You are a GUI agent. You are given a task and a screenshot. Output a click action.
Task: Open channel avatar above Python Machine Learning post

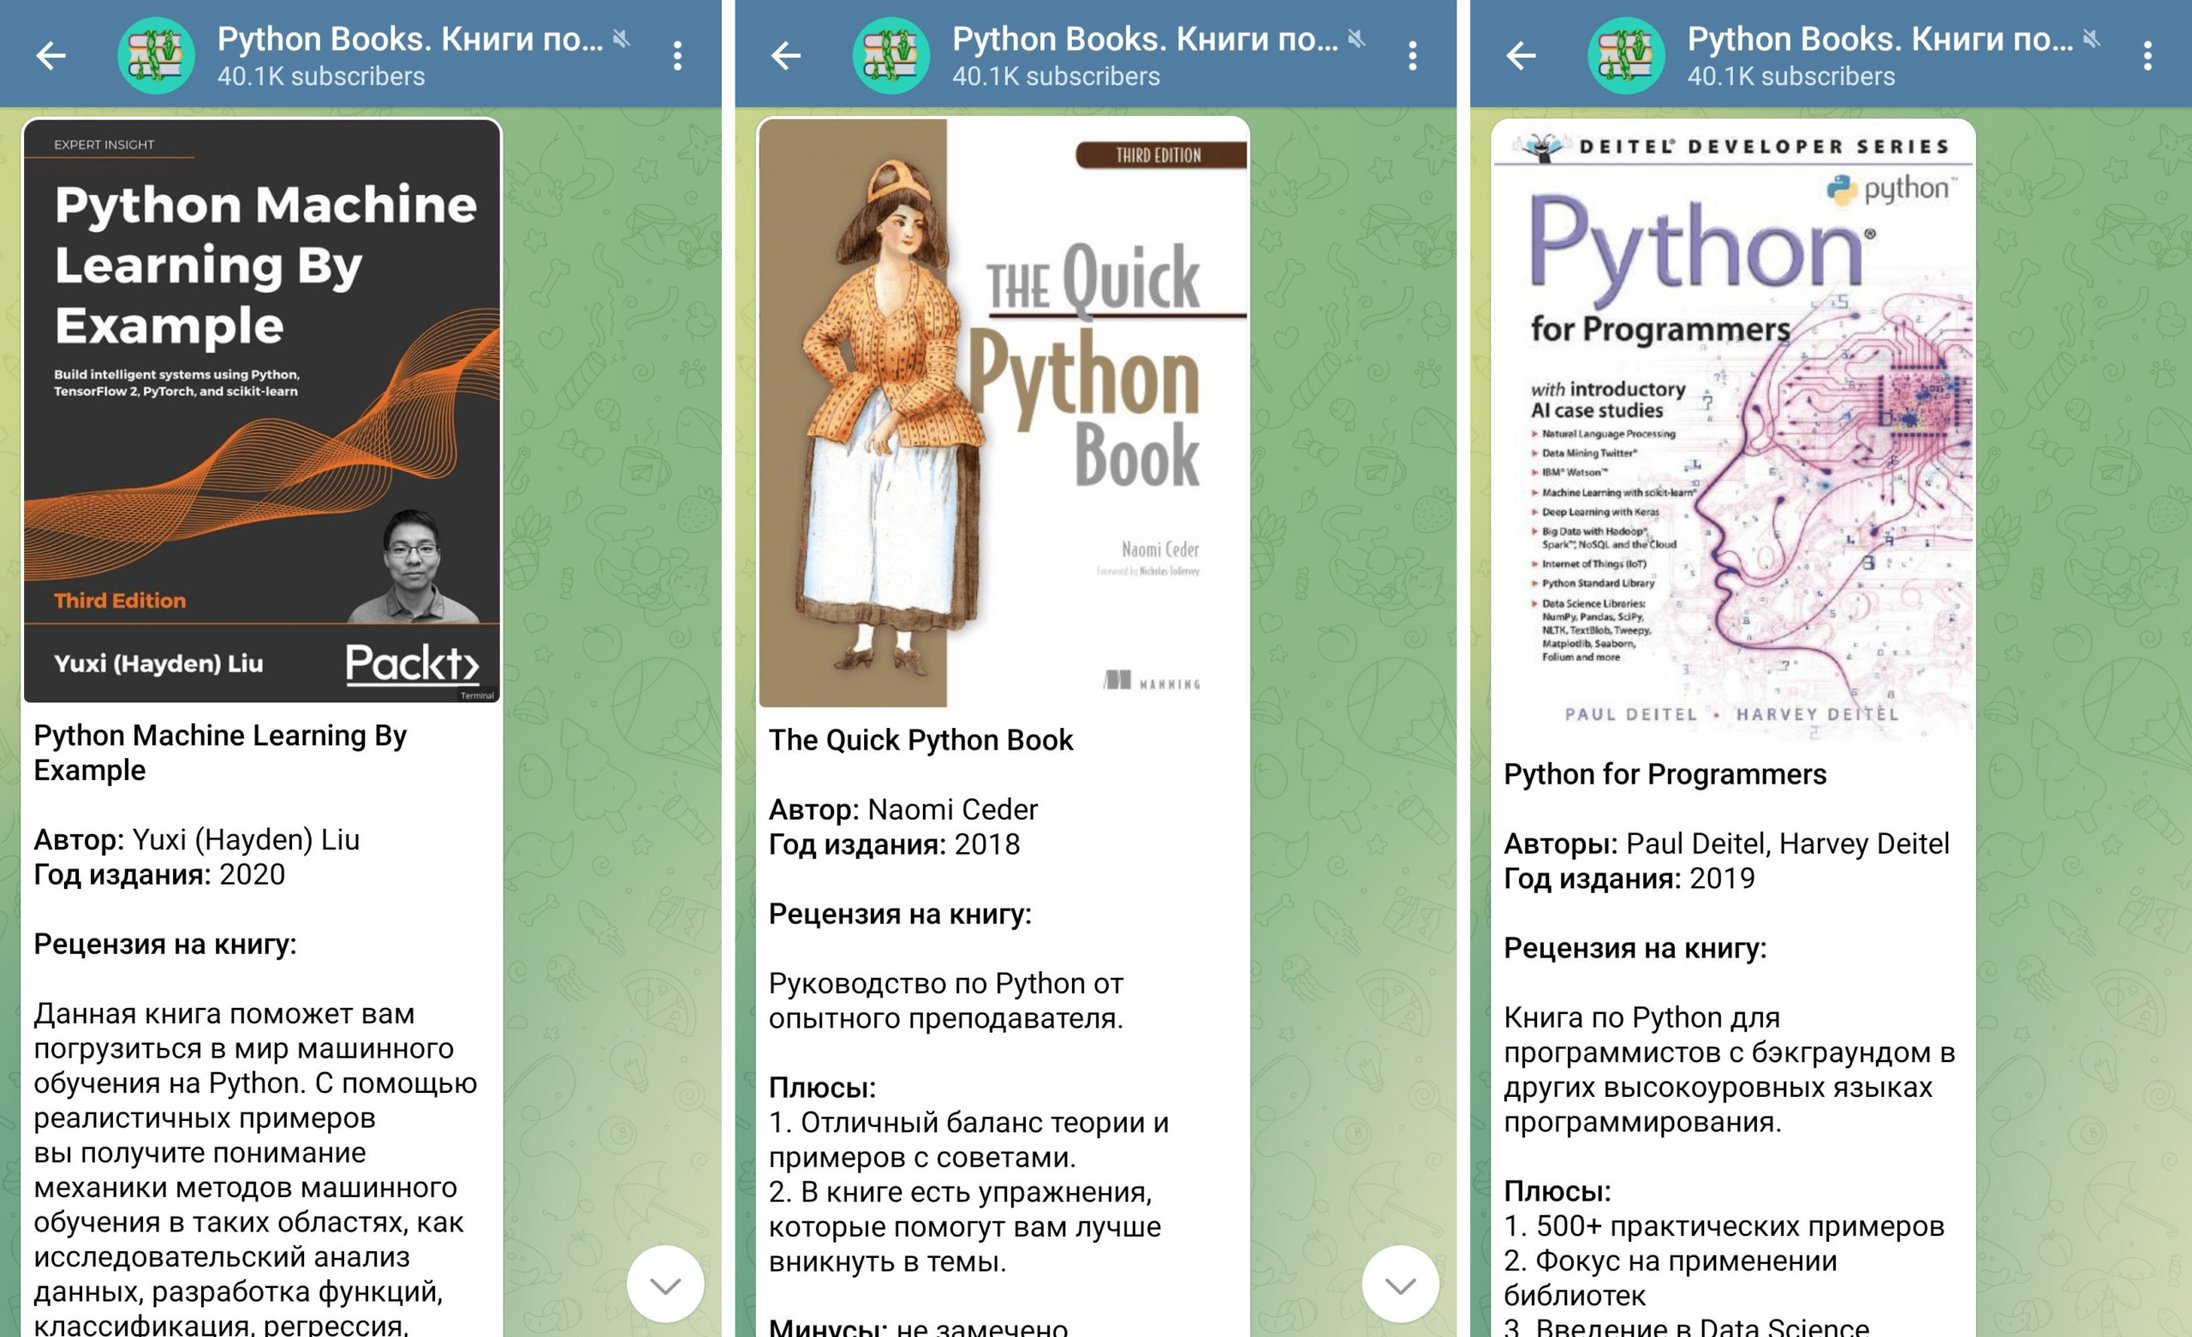[x=156, y=55]
